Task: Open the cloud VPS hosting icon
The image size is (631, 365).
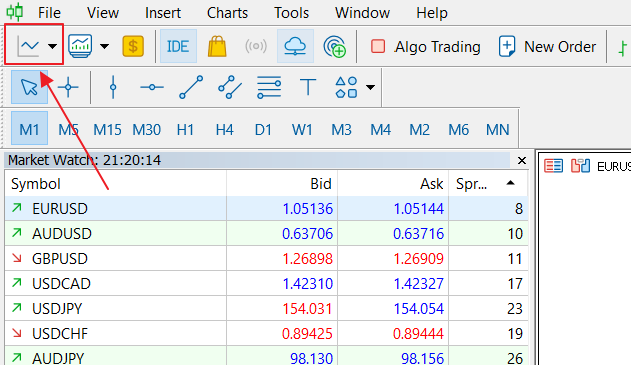Action: click(x=295, y=46)
